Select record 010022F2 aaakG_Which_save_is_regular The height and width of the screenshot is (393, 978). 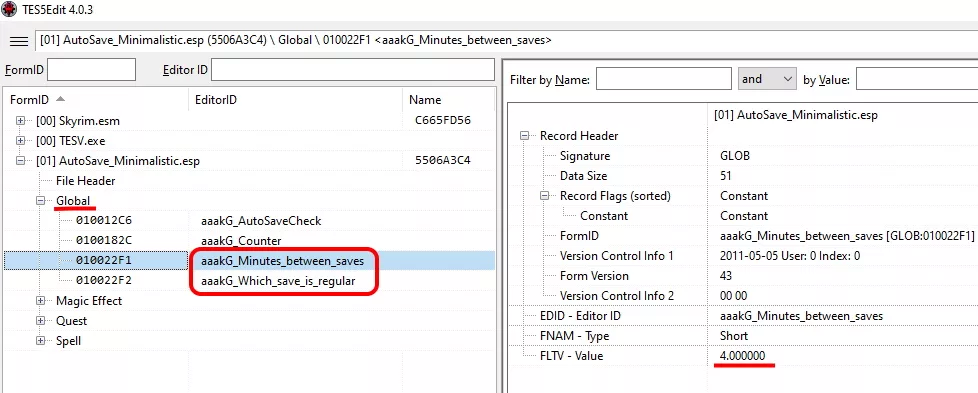pyautogui.click(x=249, y=280)
